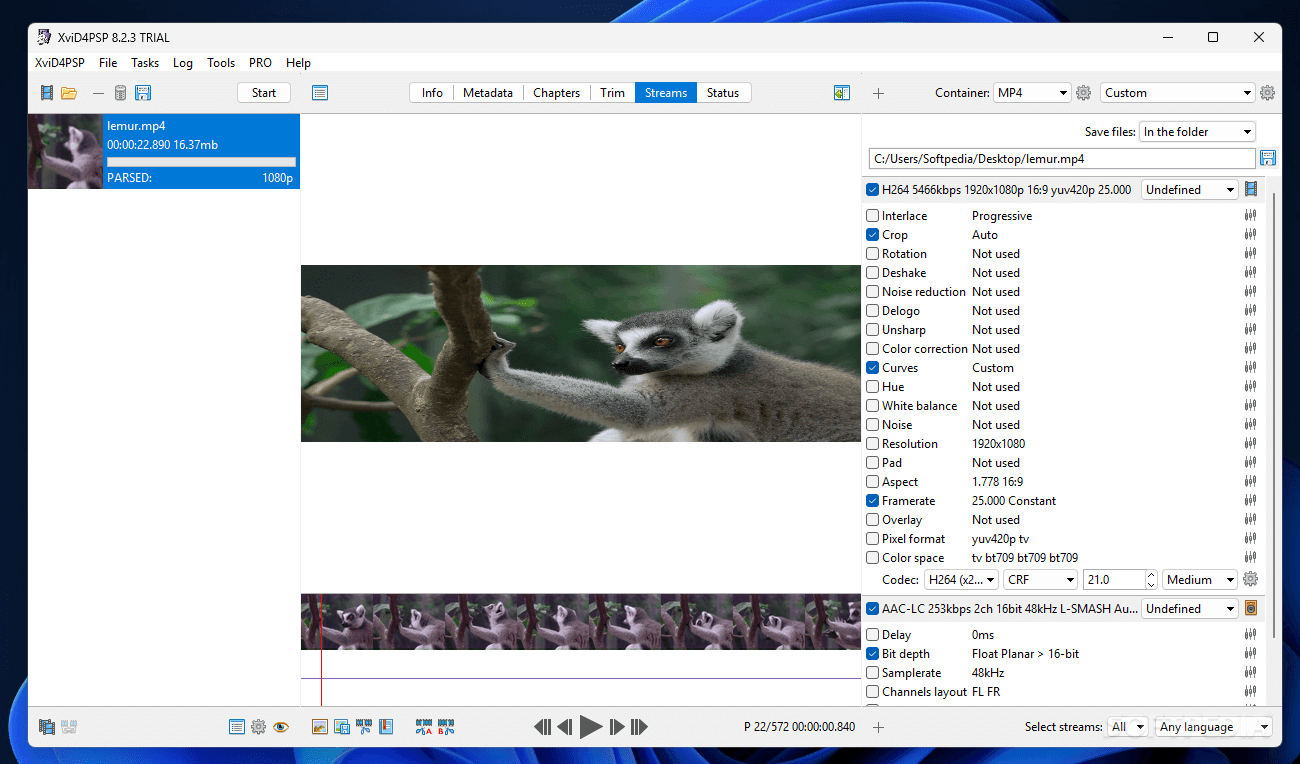Image resolution: width=1300 pixels, height=764 pixels.
Task: Click the floppy disk save icon in top toolbar
Action: click(x=143, y=93)
